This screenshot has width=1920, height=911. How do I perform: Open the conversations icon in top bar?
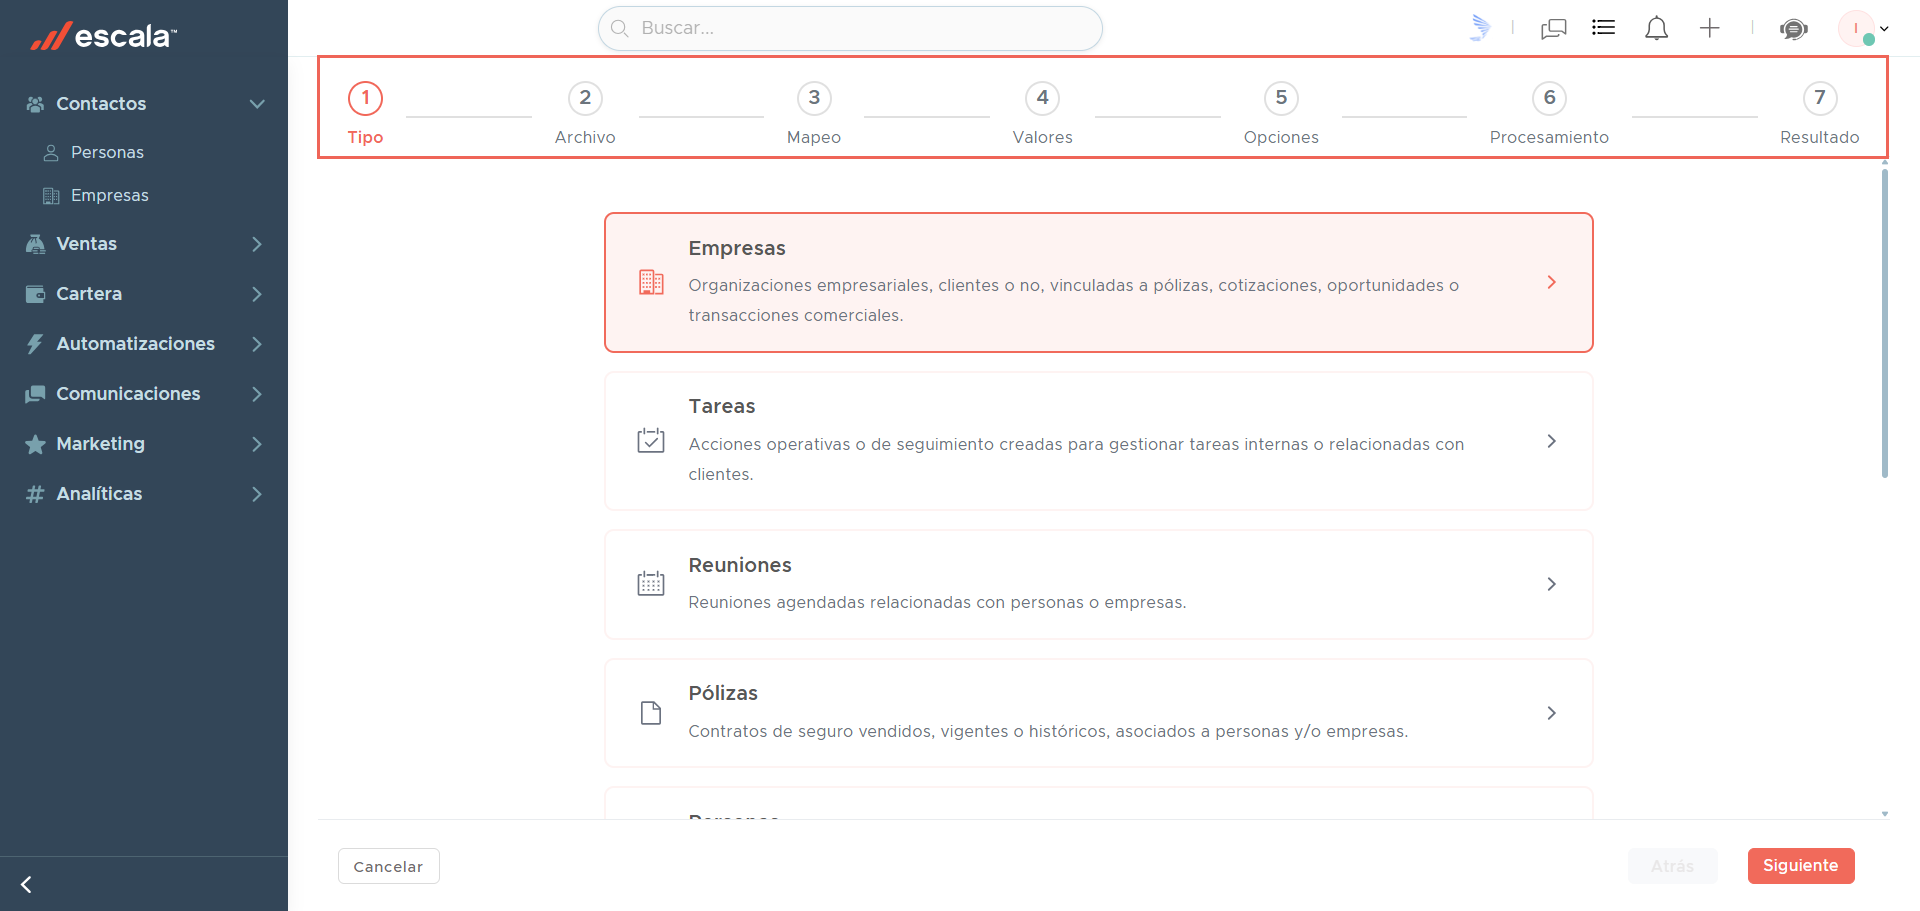(x=1554, y=28)
